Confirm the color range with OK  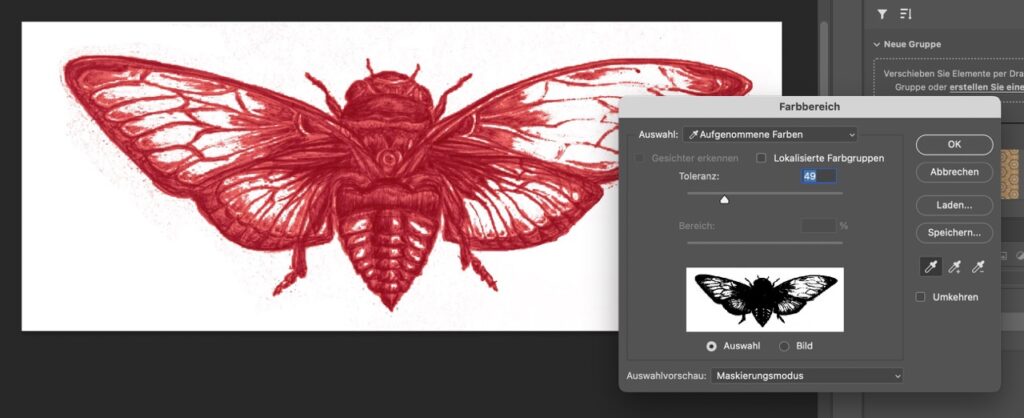954,145
